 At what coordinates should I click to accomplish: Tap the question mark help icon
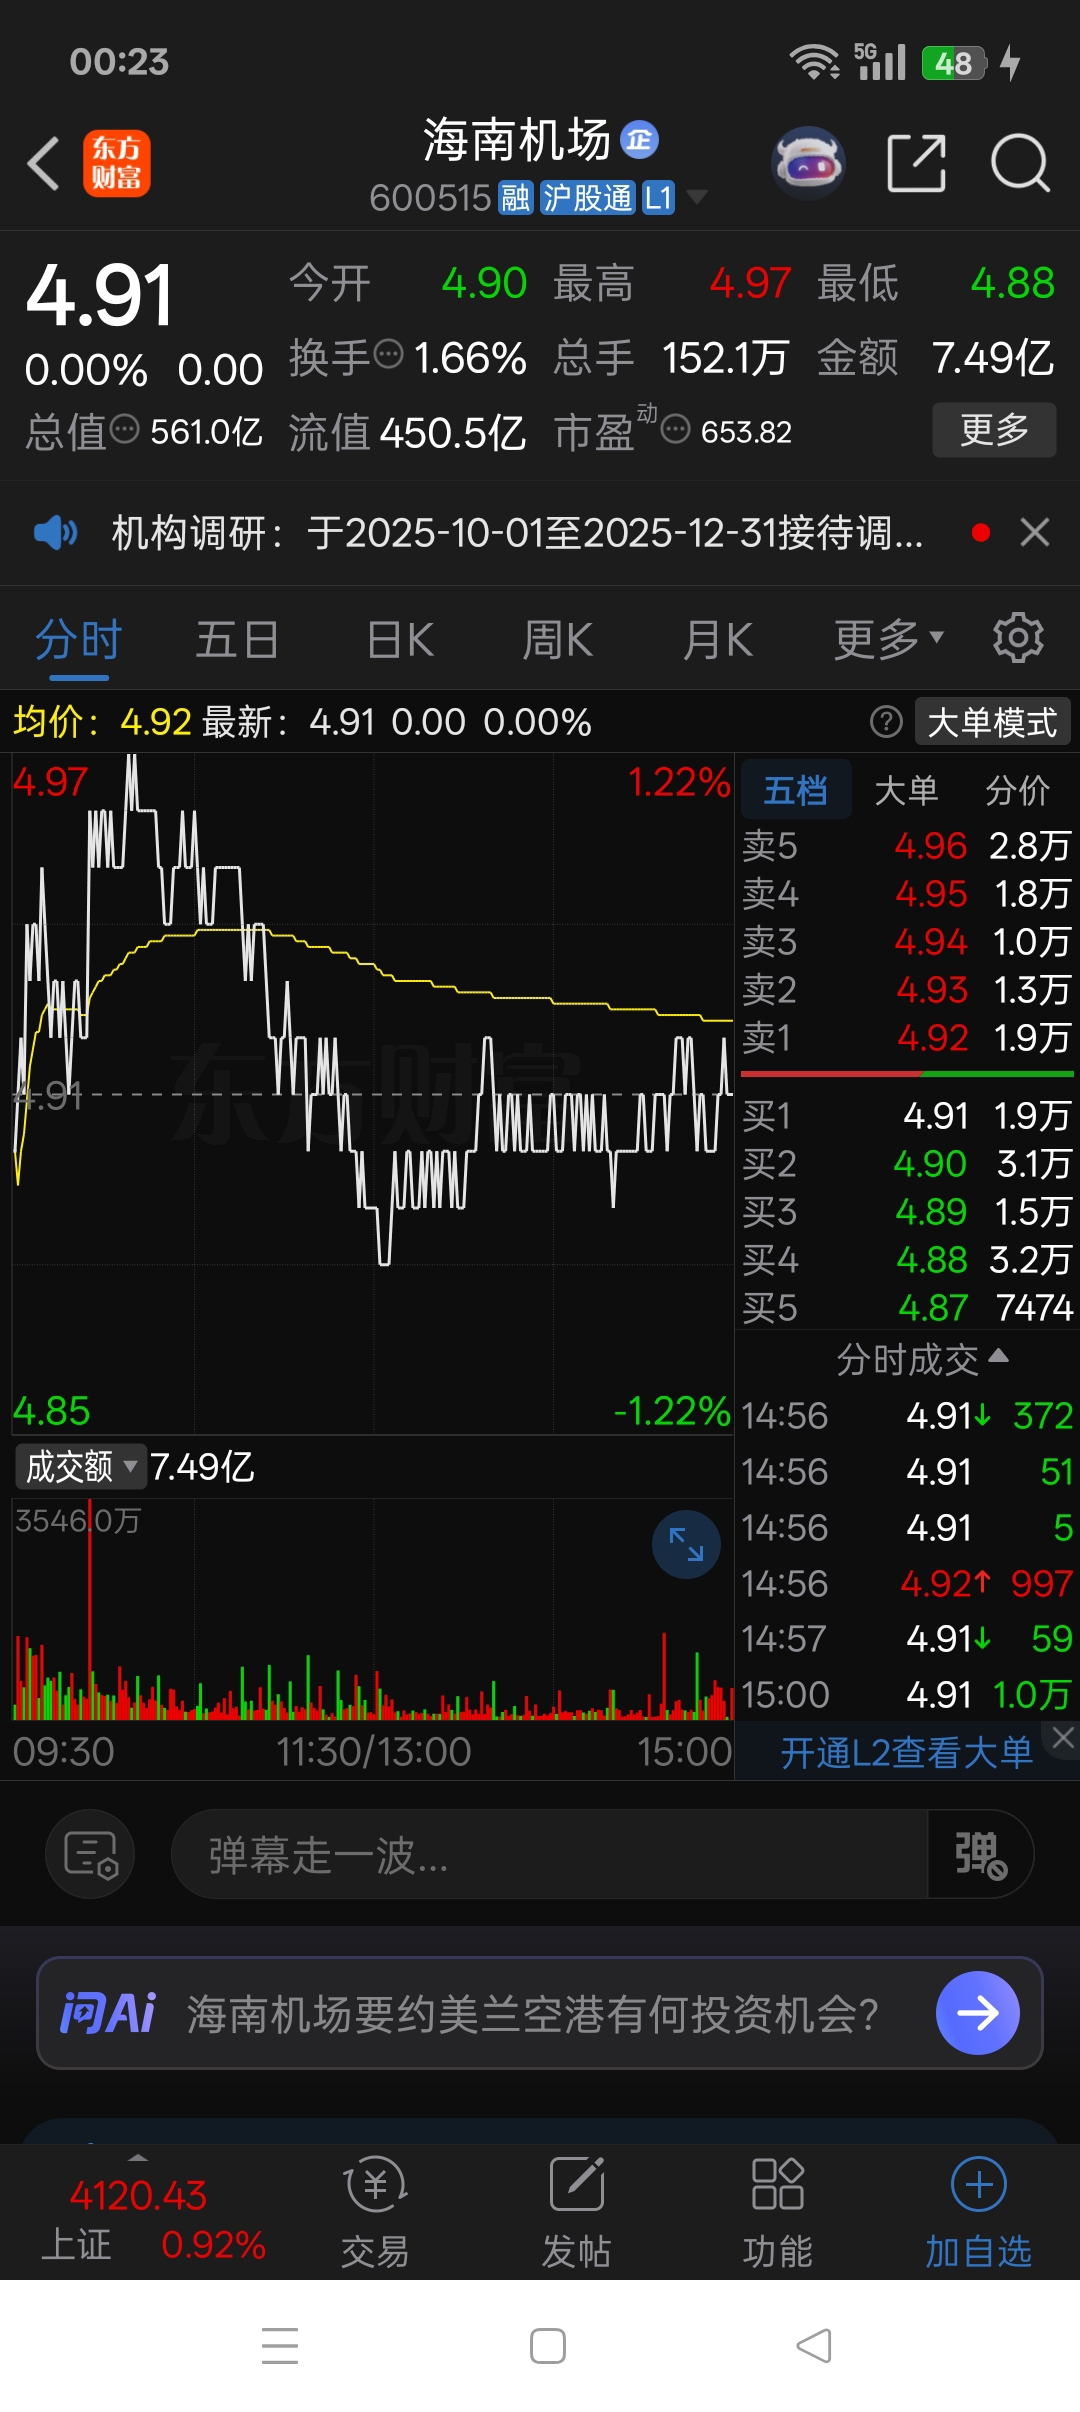pyautogui.click(x=886, y=721)
